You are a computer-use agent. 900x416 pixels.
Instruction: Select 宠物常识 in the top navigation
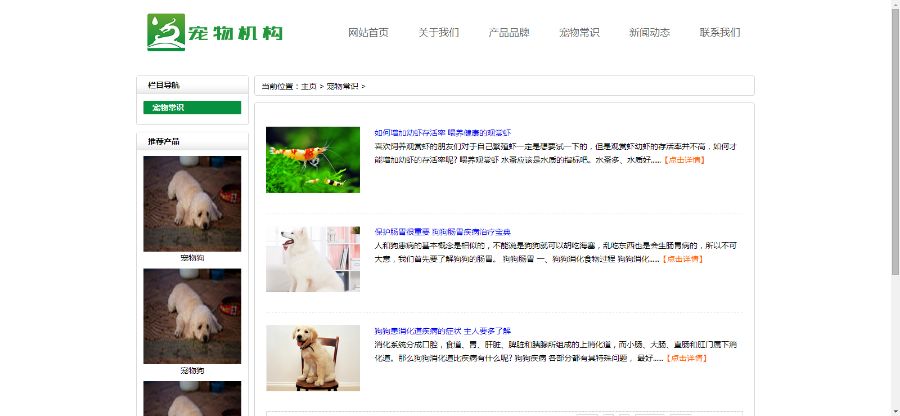[x=579, y=33]
